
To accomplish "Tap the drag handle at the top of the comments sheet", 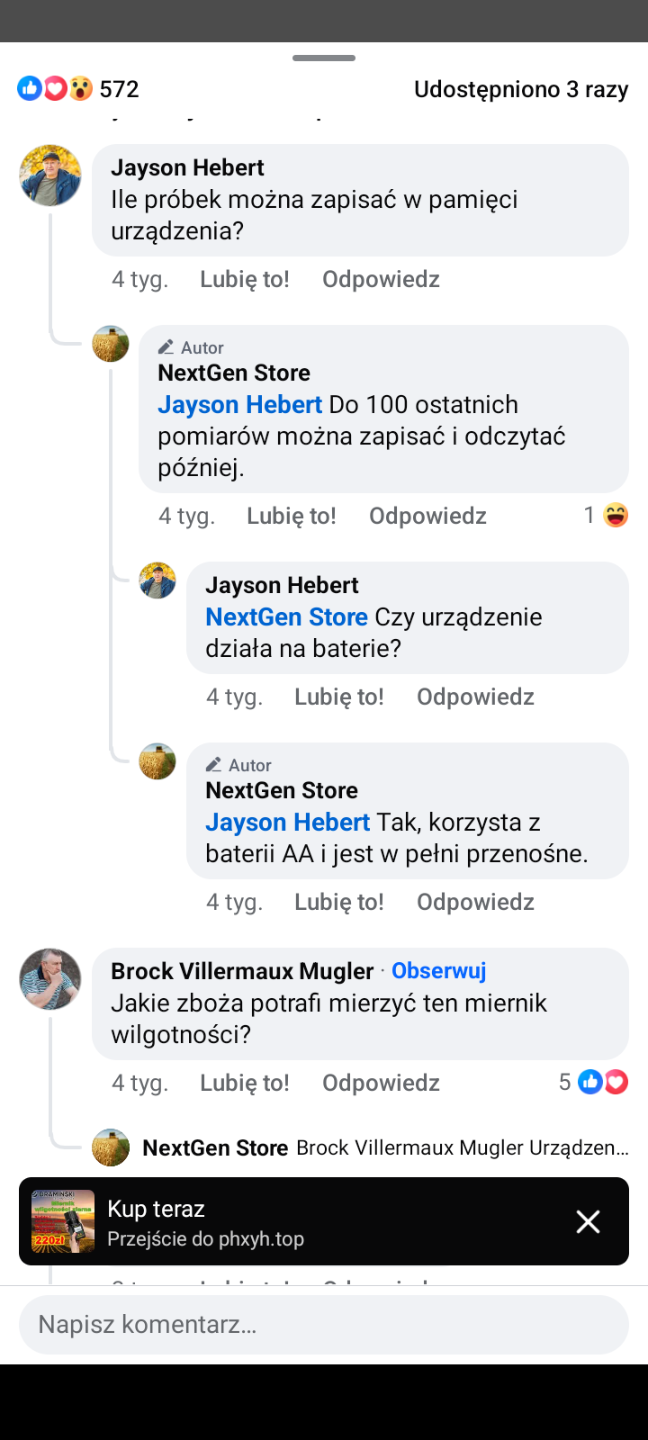I will 324,58.
